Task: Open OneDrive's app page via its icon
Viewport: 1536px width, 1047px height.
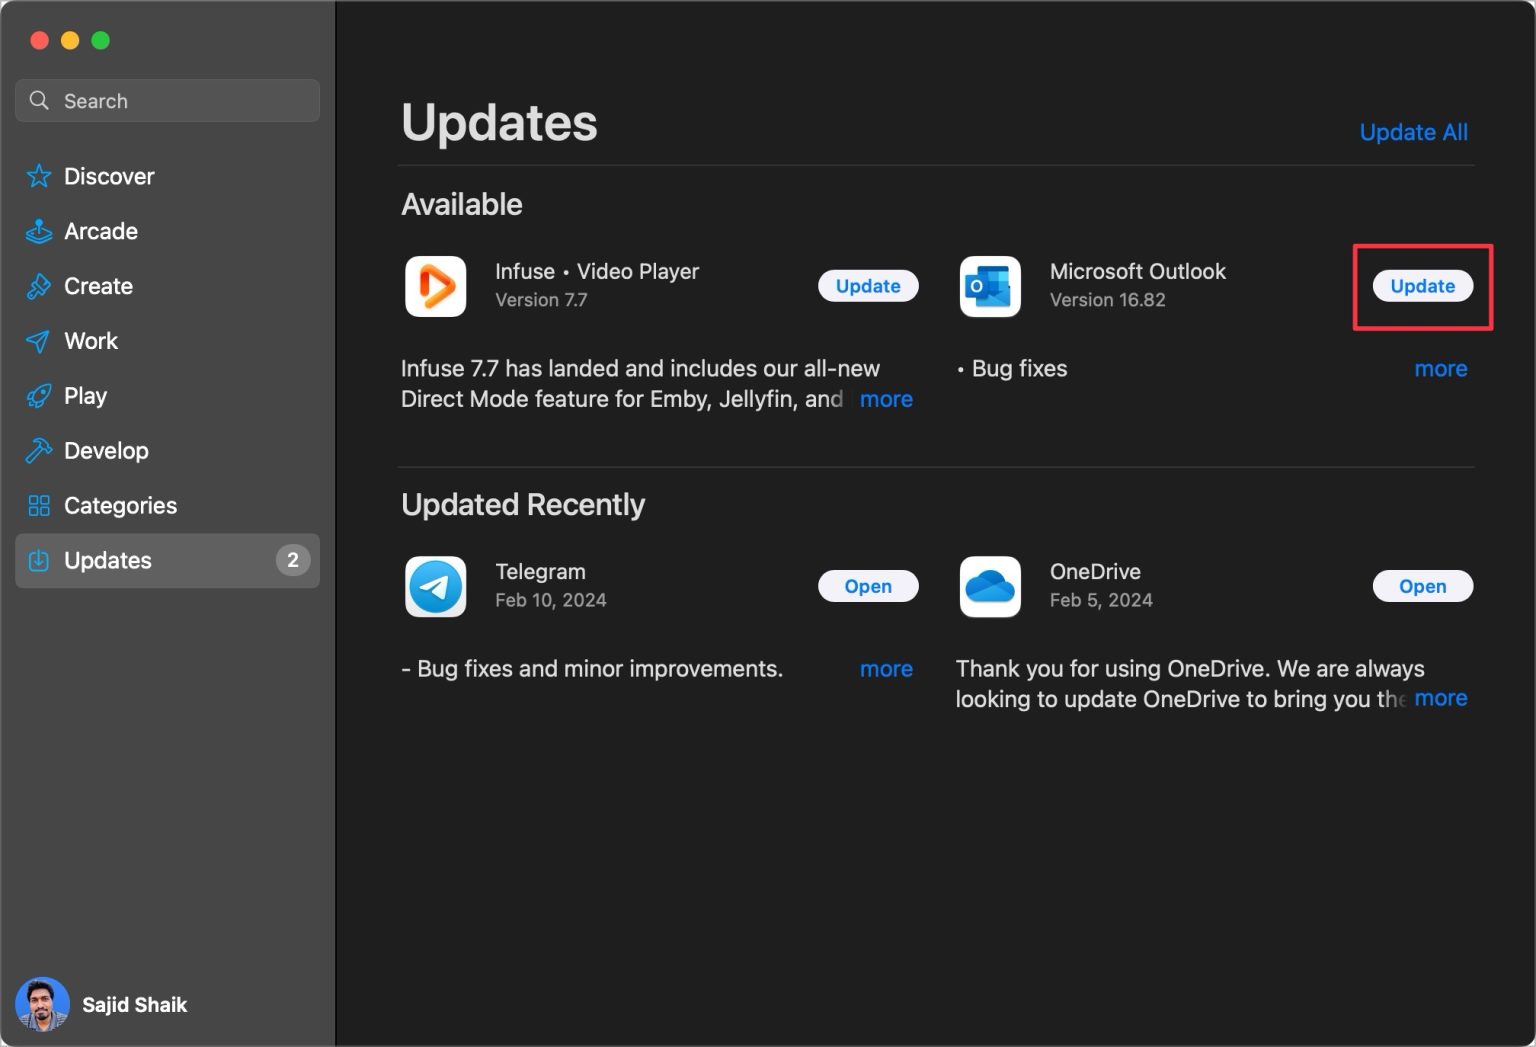Action: point(989,586)
